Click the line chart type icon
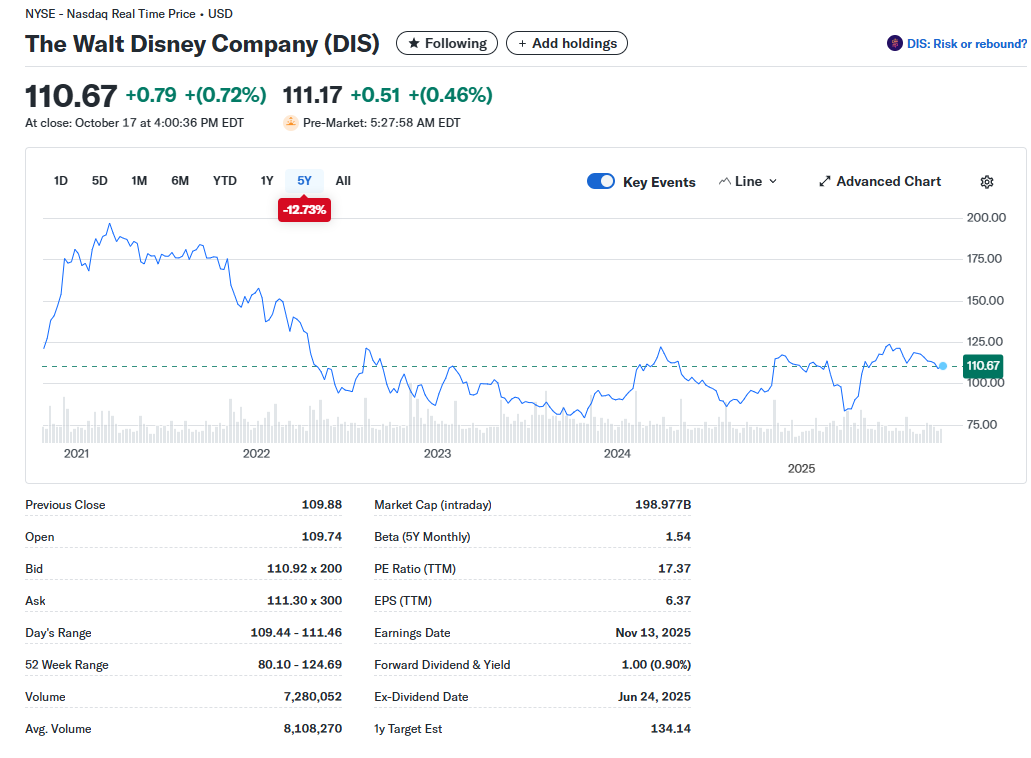Image resolution: width=1031 pixels, height=758 pixels. (725, 181)
